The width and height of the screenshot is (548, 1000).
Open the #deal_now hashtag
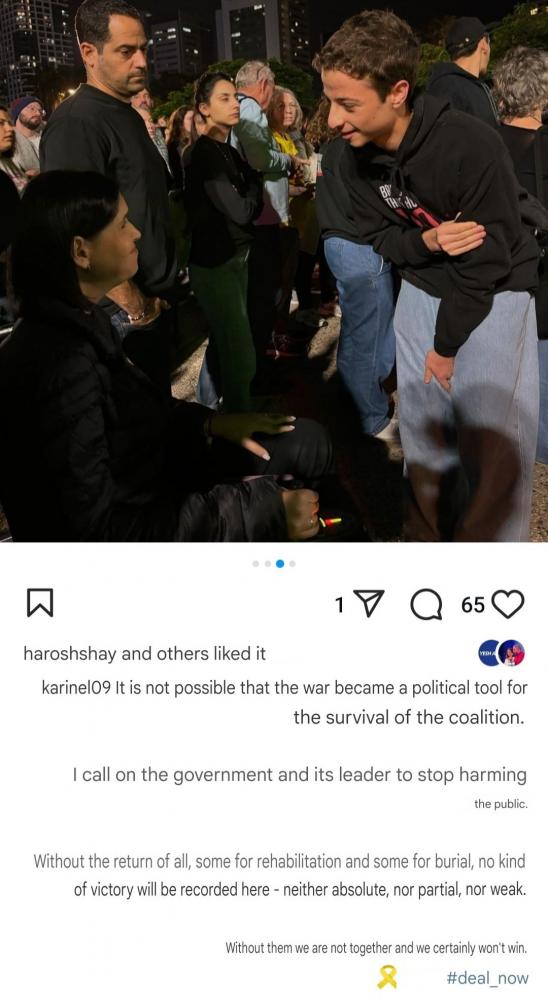tap(487, 978)
